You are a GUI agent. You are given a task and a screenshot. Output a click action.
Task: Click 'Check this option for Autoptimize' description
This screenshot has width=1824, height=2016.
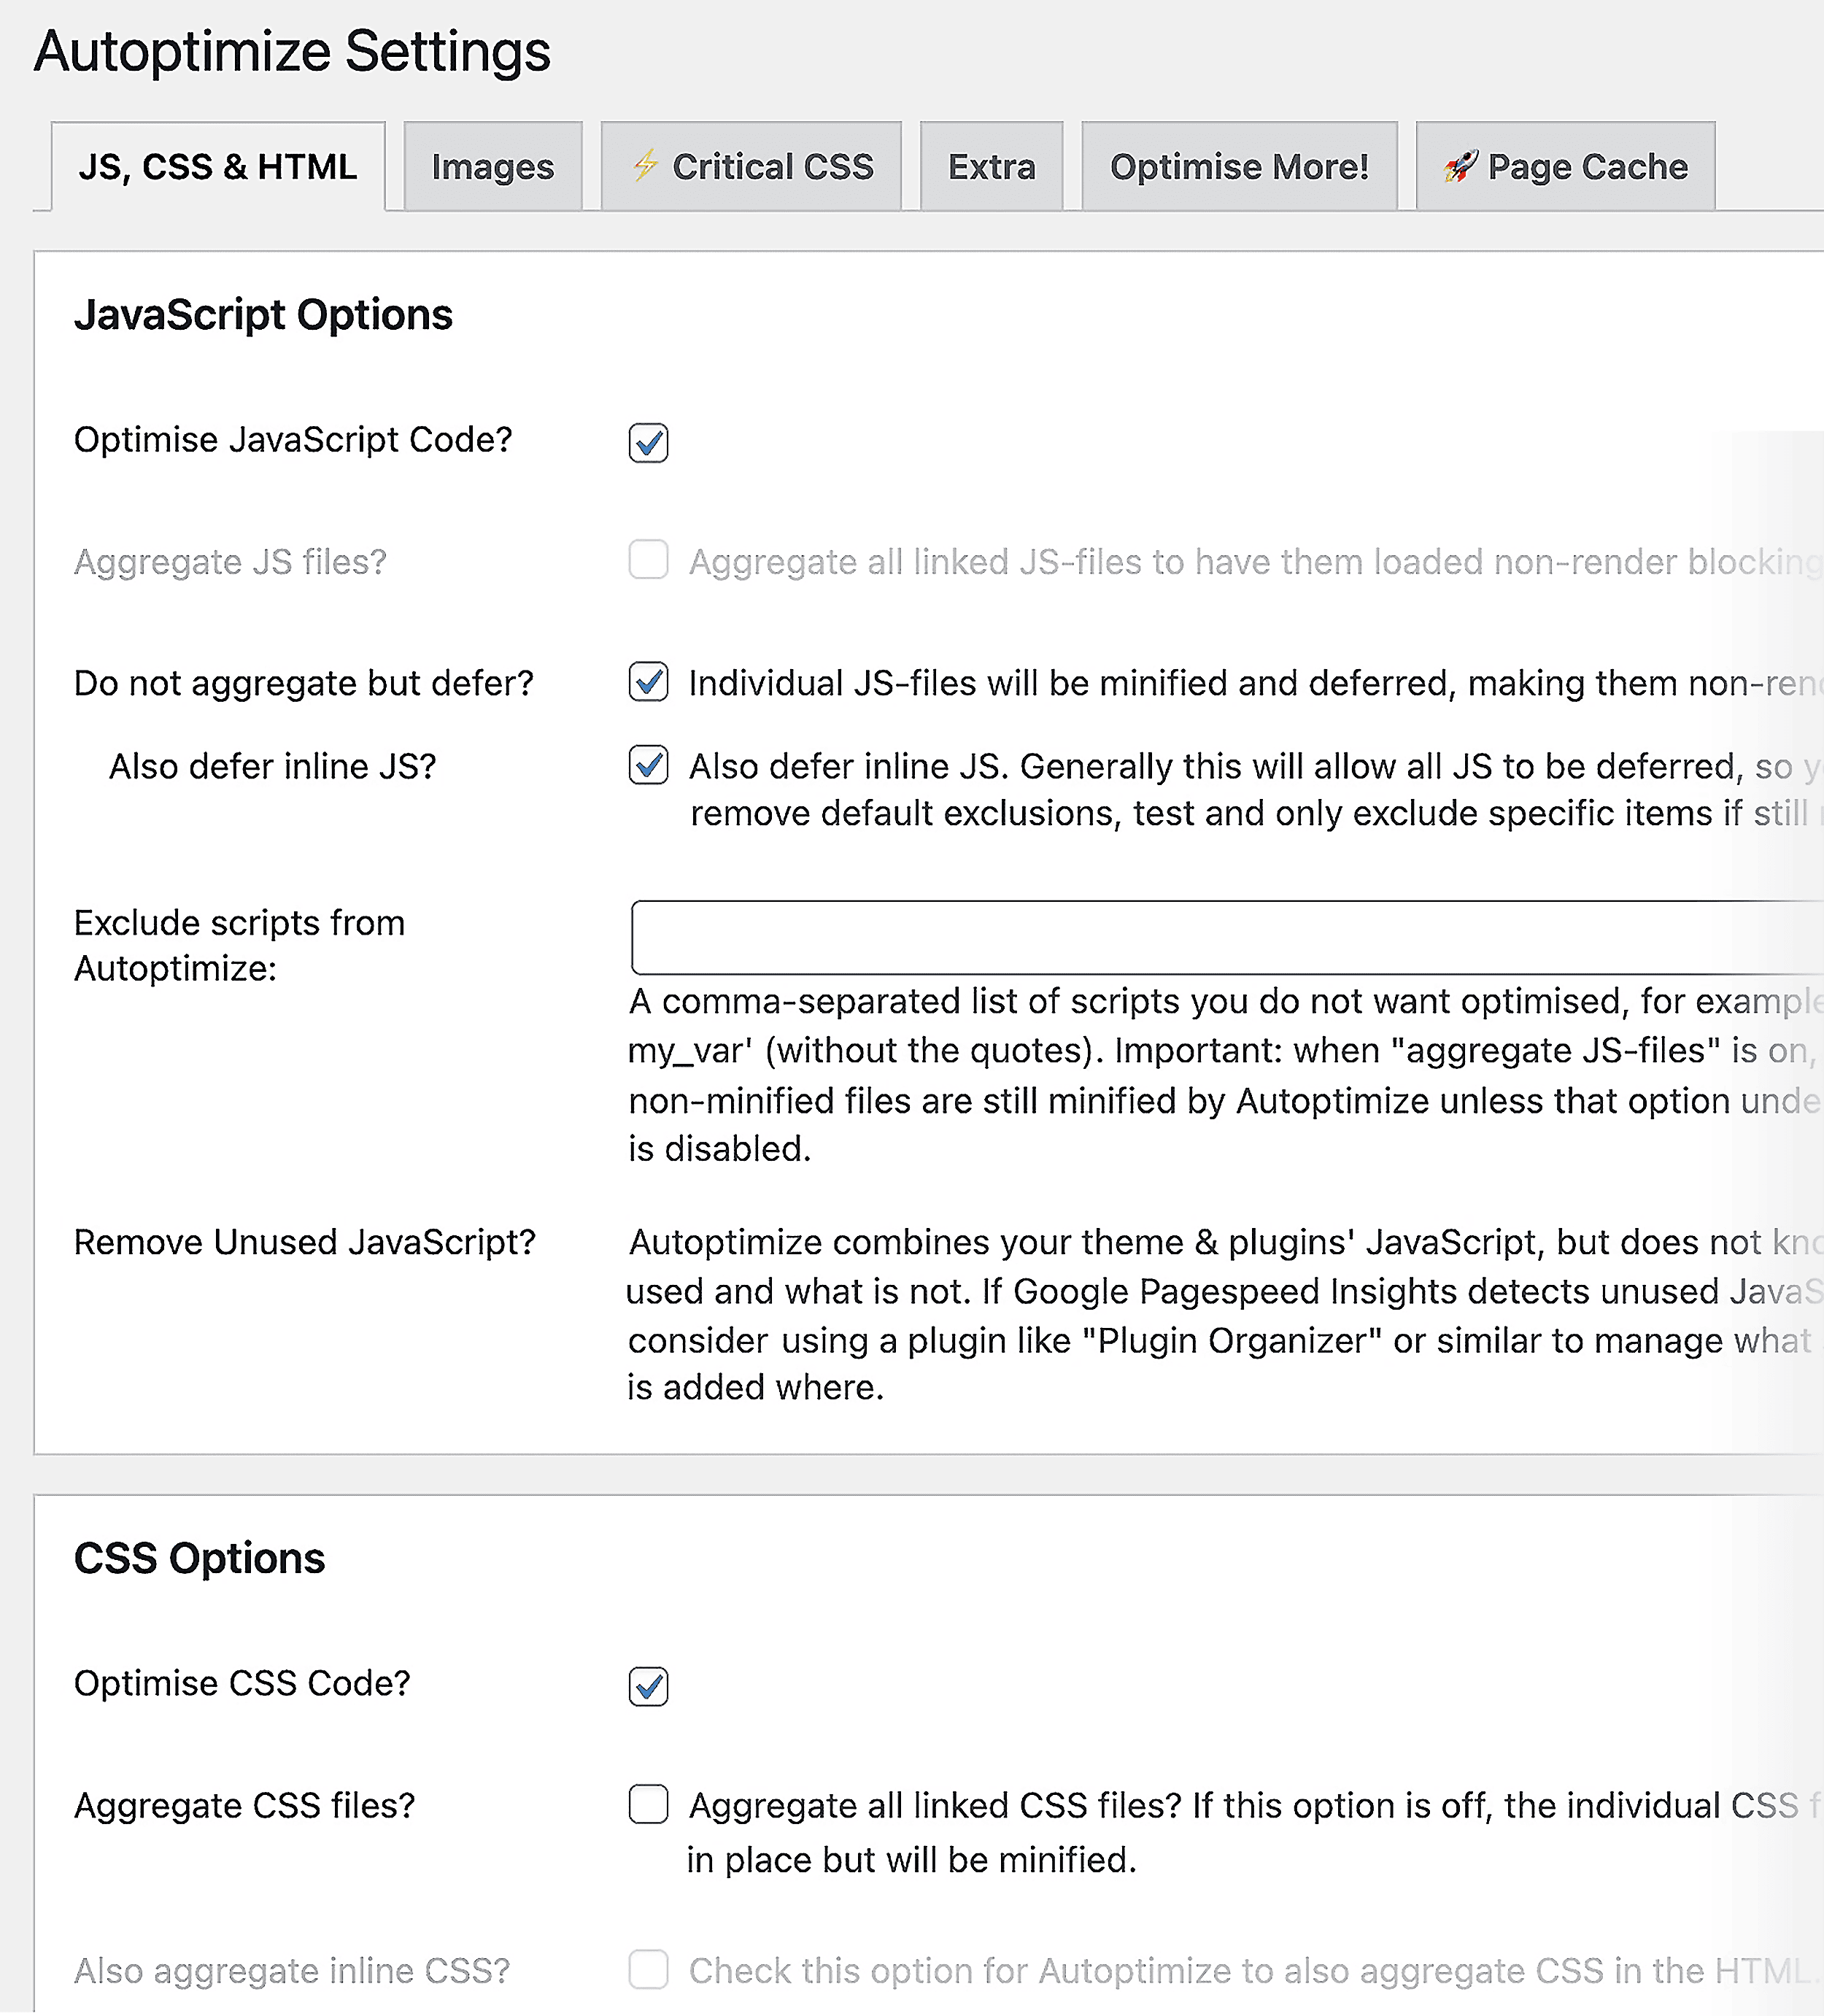tap(1255, 1971)
